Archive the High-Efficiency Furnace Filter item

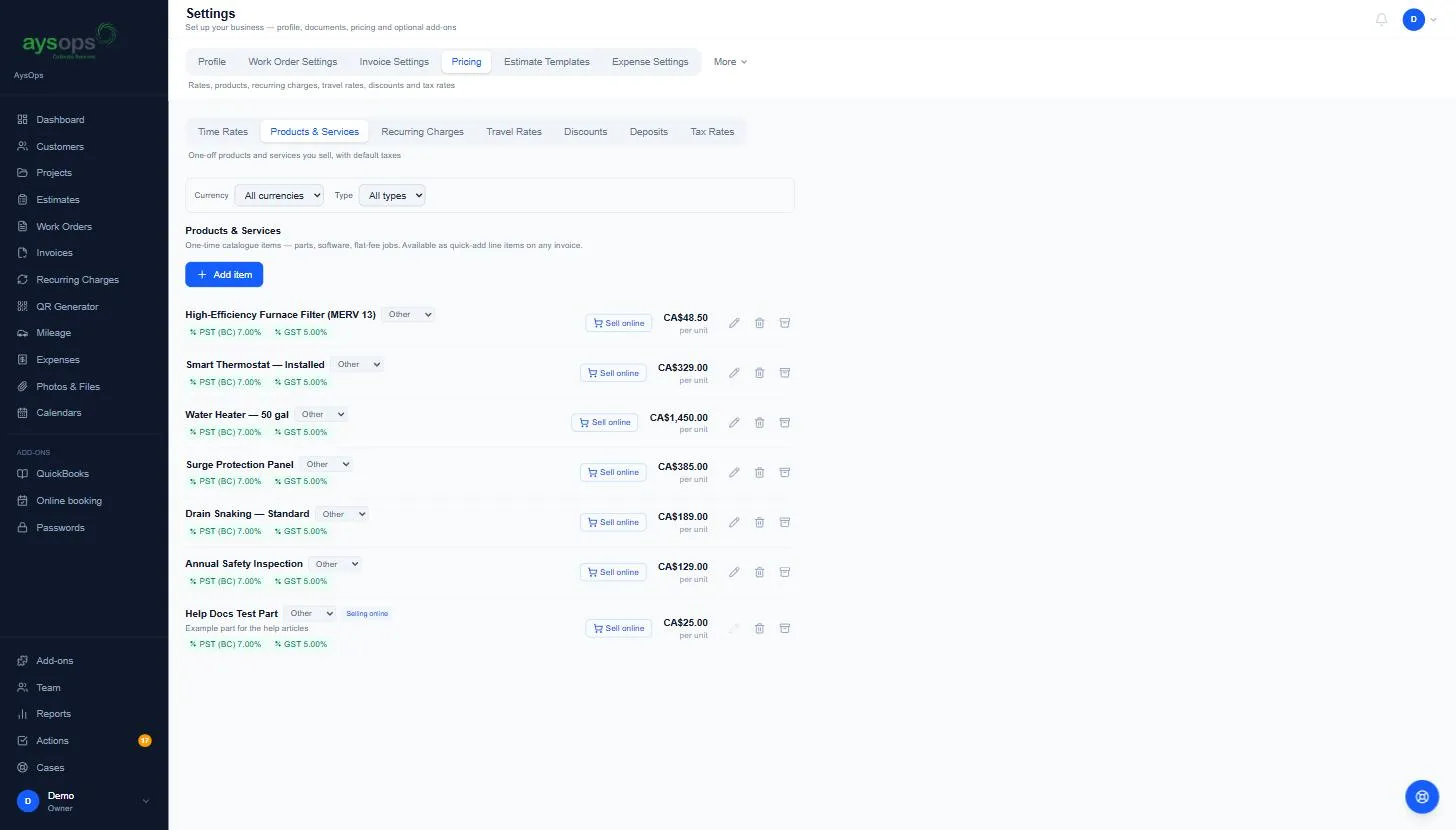tap(785, 323)
